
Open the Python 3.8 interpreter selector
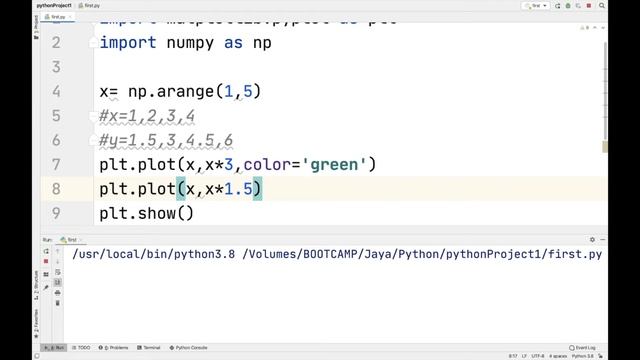(582, 356)
